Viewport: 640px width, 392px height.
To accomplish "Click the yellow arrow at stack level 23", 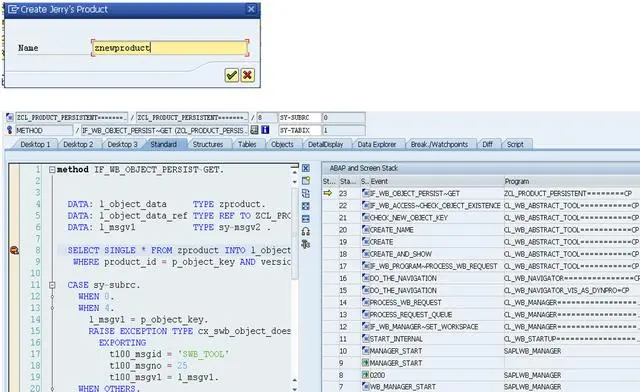I will [x=328, y=193].
